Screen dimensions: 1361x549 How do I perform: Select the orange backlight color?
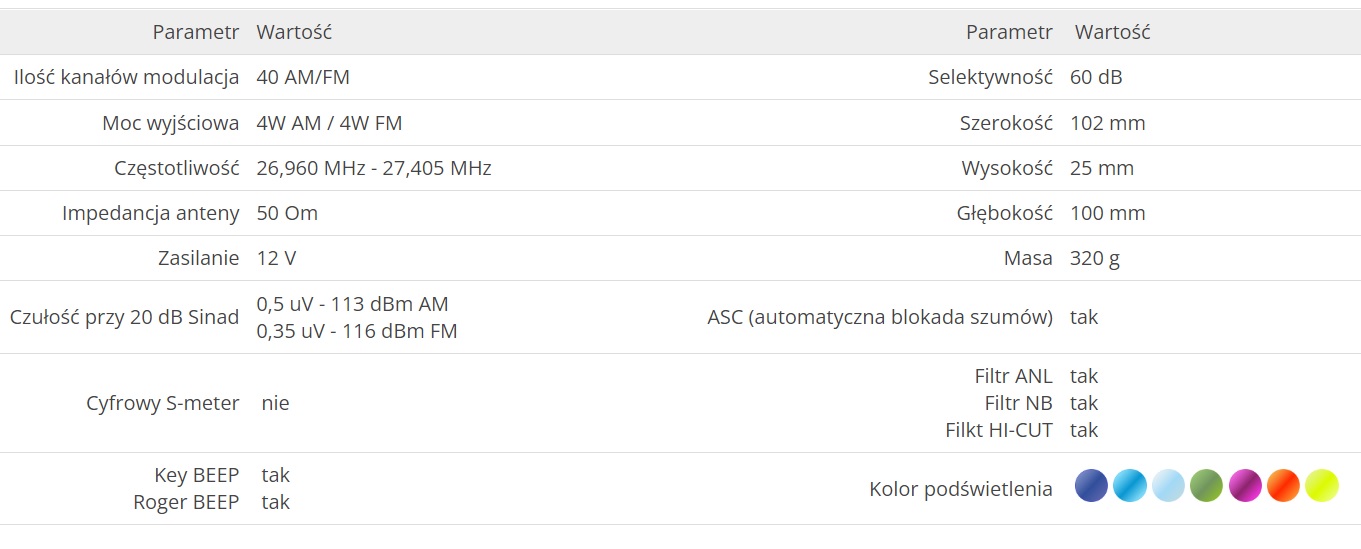[1283, 486]
